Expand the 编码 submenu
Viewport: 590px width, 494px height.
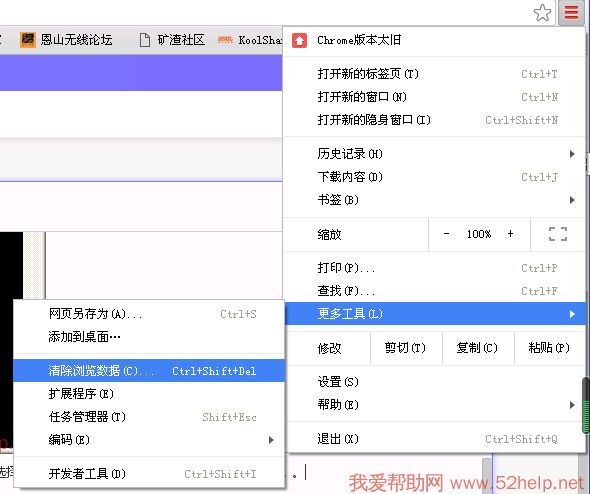point(149,439)
